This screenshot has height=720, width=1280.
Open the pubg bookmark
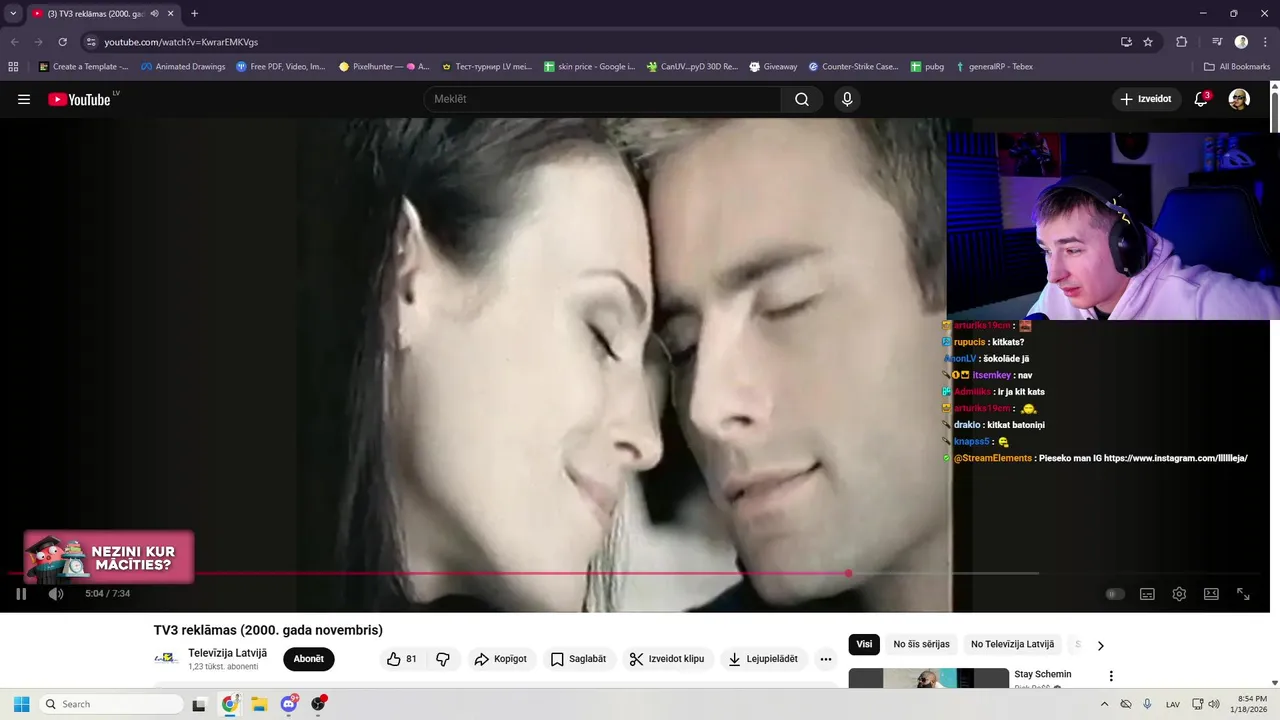(927, 67)
